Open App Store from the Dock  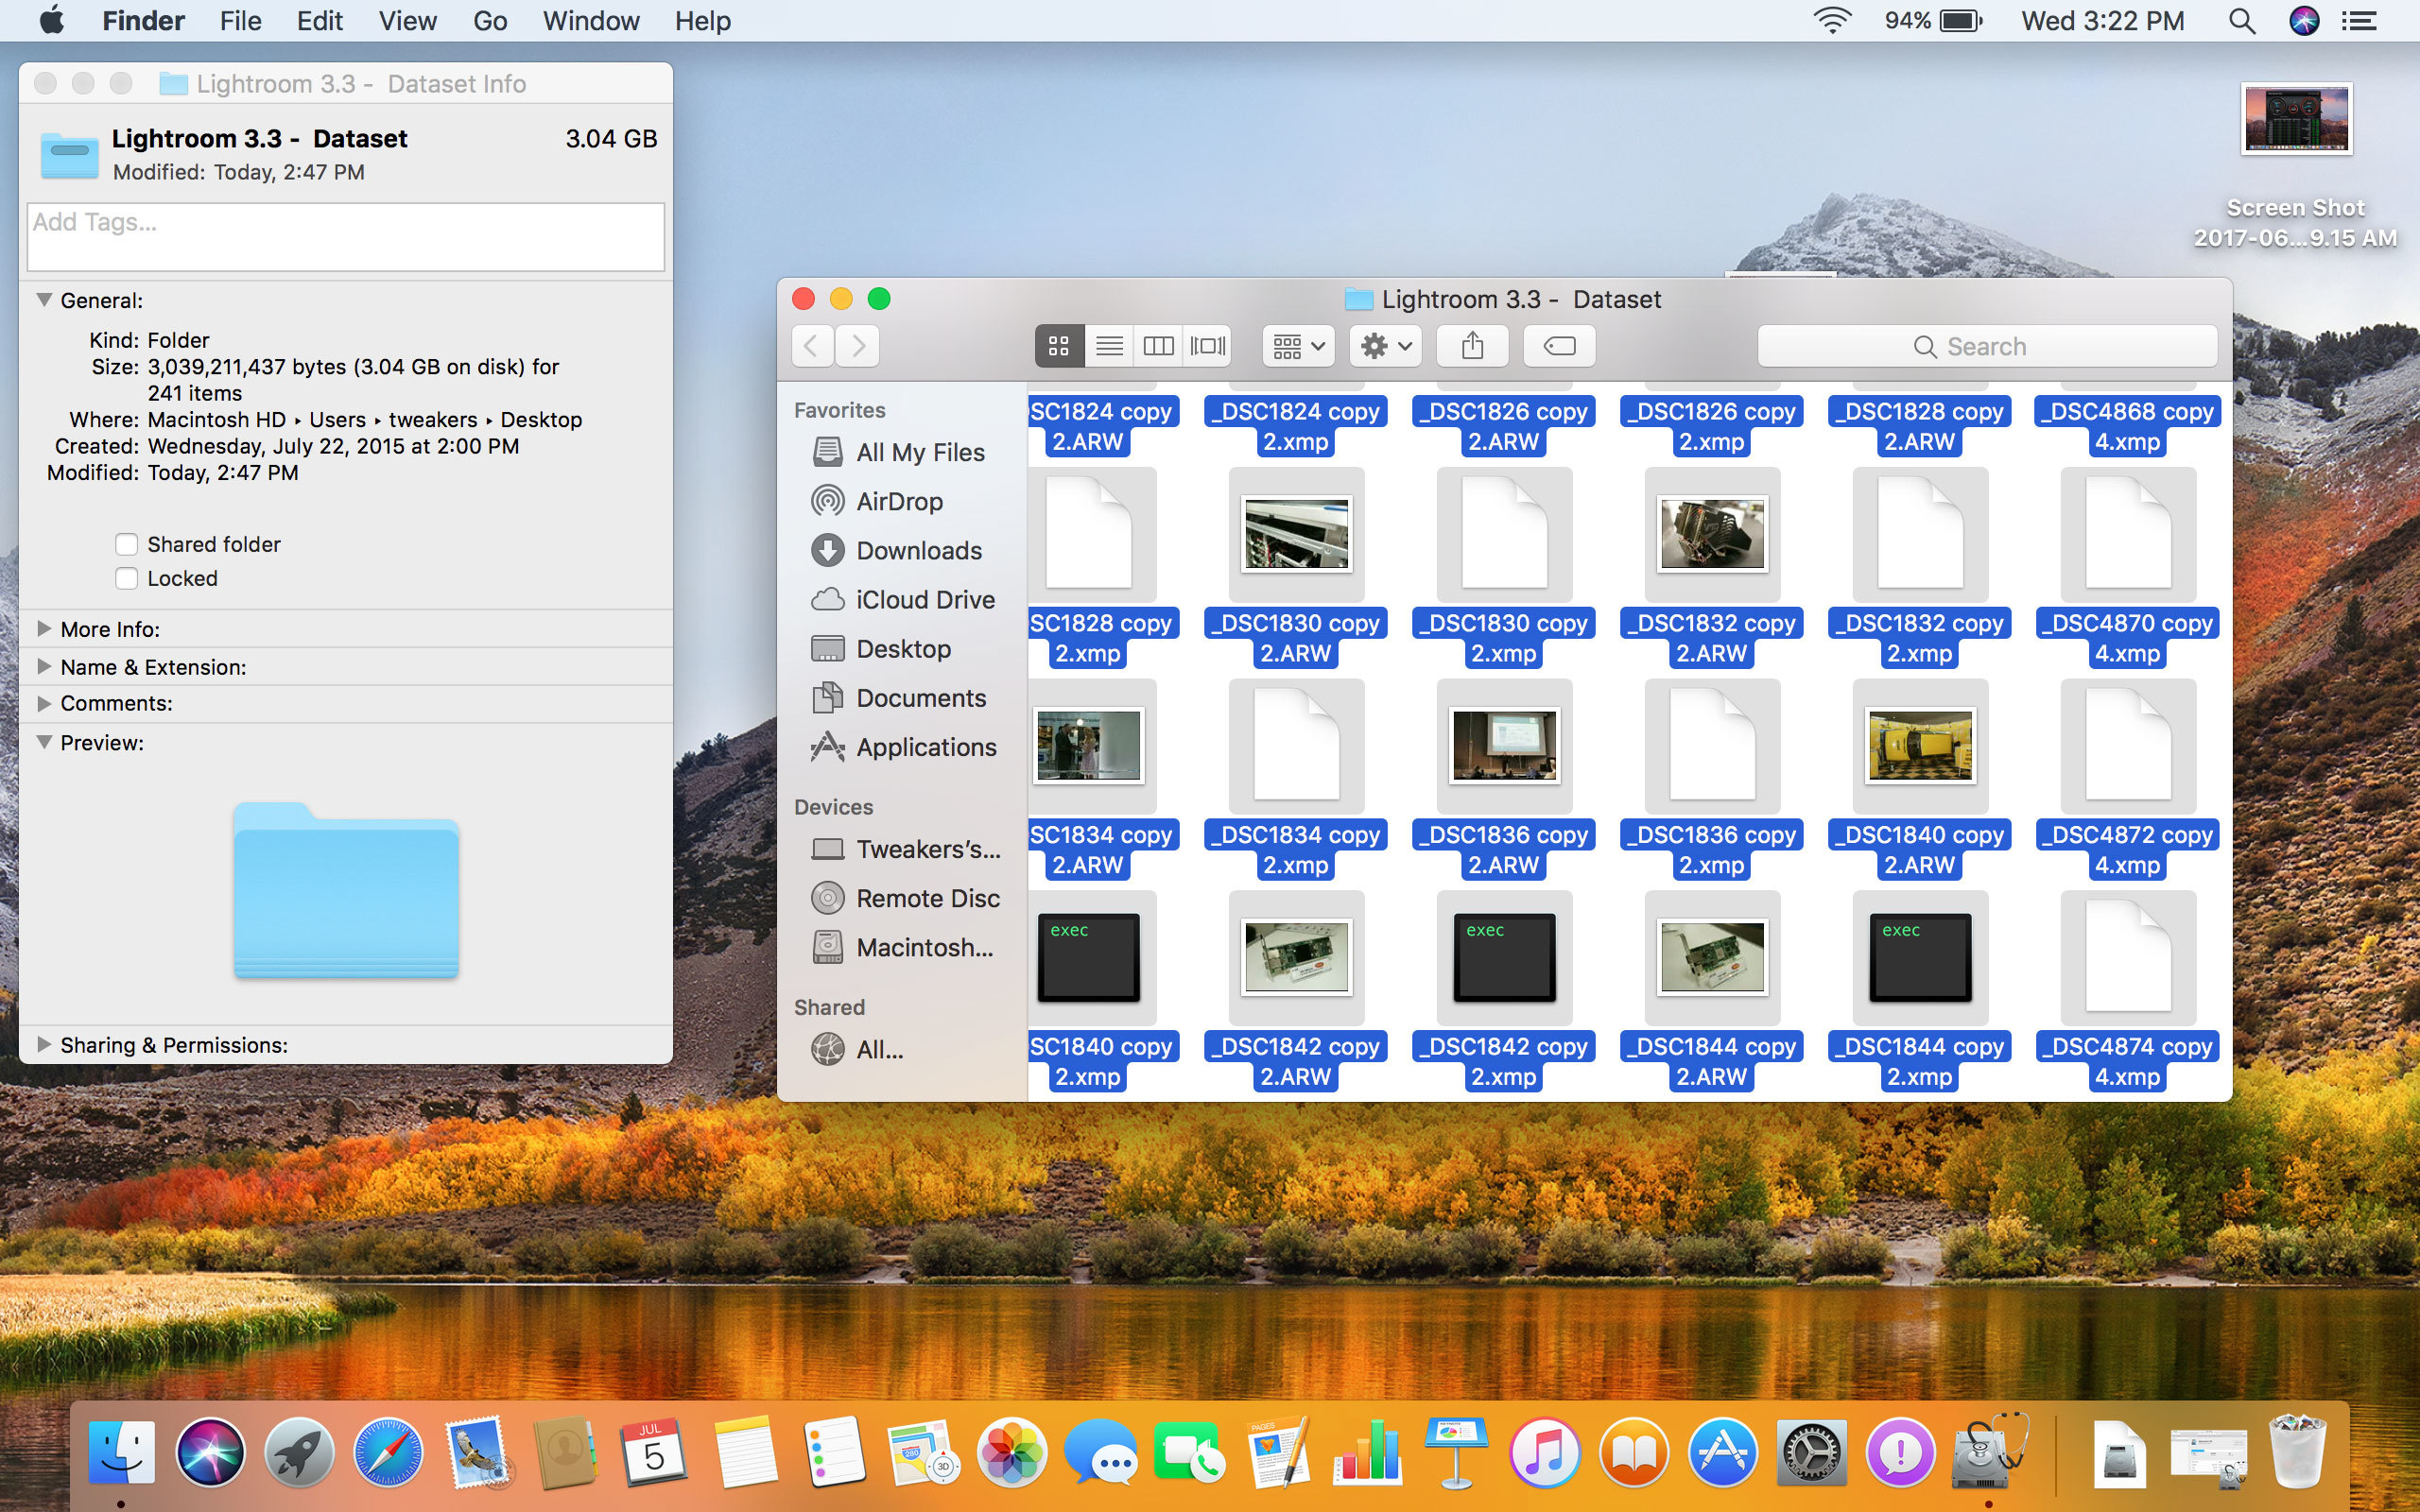(x=1722, y=1452)
